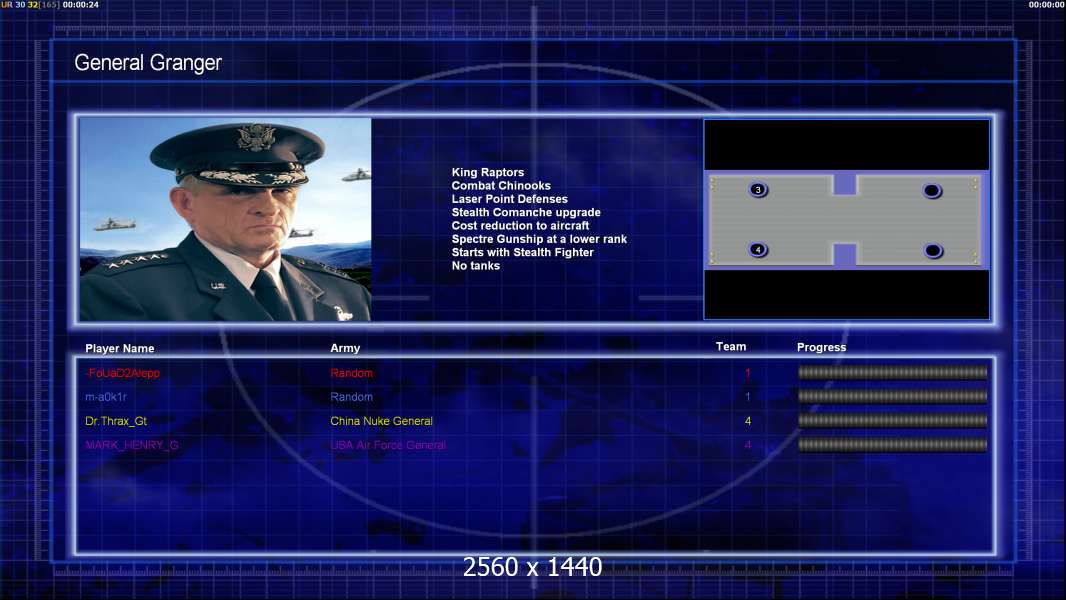Viewport: 1066px width, 600px height.
Task: Click MARK_HENRY_G's loading progress bar
Action: [893, 445]
